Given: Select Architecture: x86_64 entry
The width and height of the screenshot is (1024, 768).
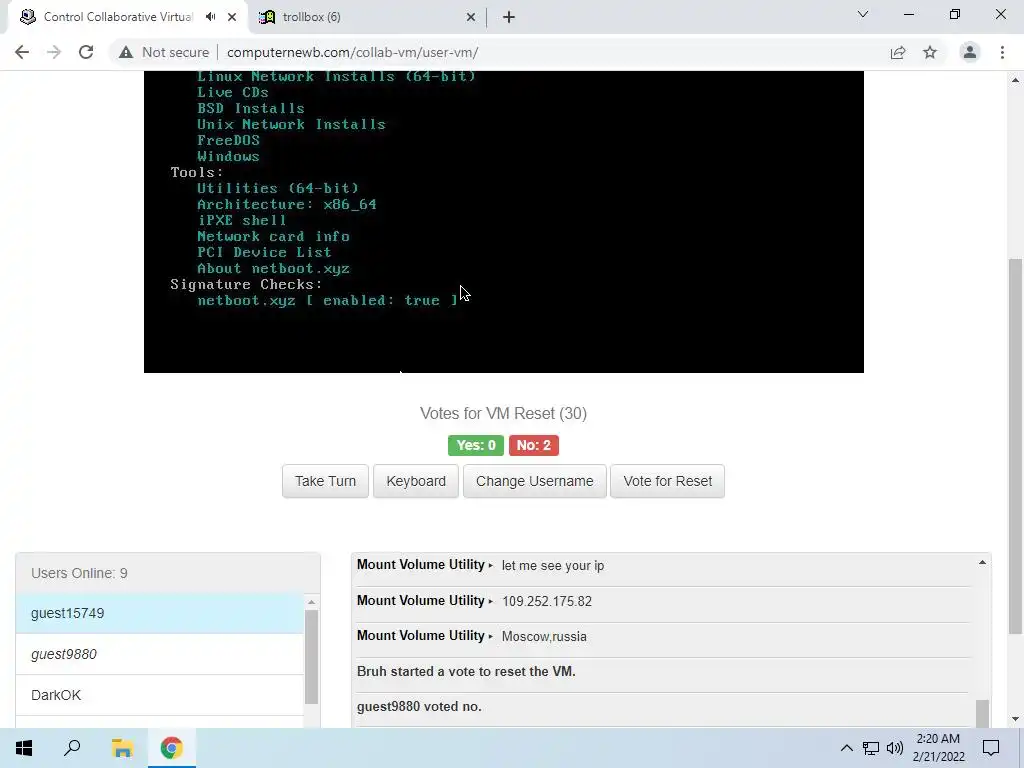Looking at the screenshot, I should [287, 204].
